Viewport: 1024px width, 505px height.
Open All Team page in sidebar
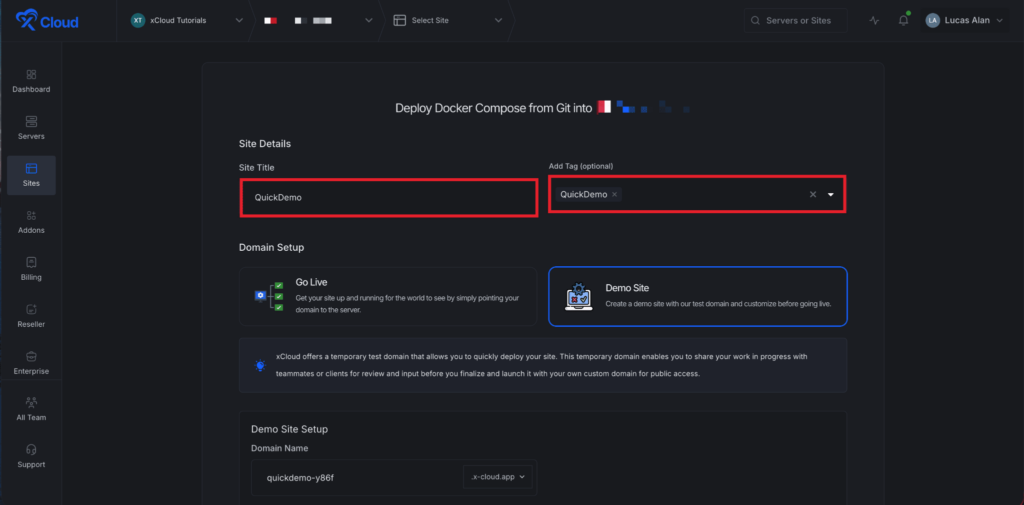pos(31,409)
